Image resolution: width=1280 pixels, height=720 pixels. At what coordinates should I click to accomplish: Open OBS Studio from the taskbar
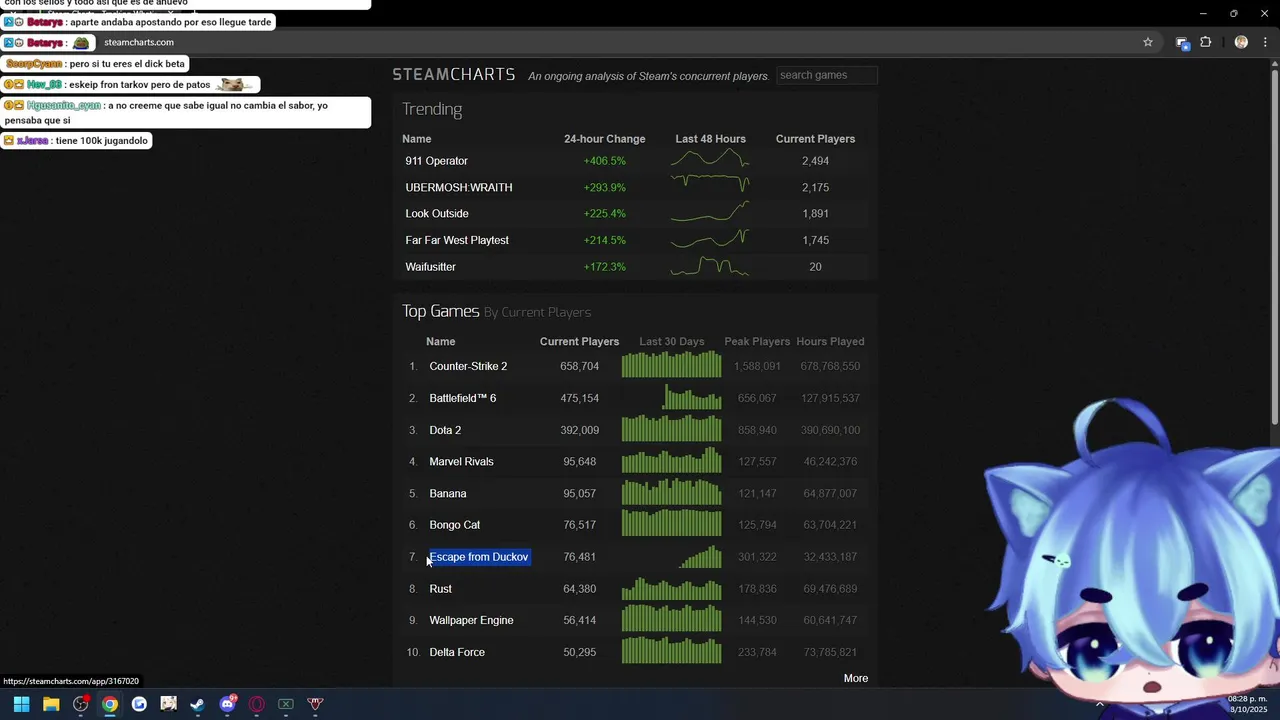pos(81,704)
